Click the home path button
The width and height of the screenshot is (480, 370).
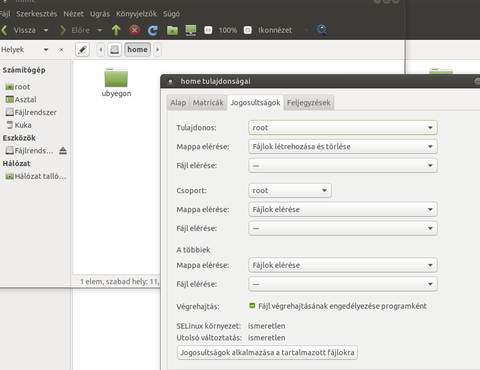pos(137,50)
